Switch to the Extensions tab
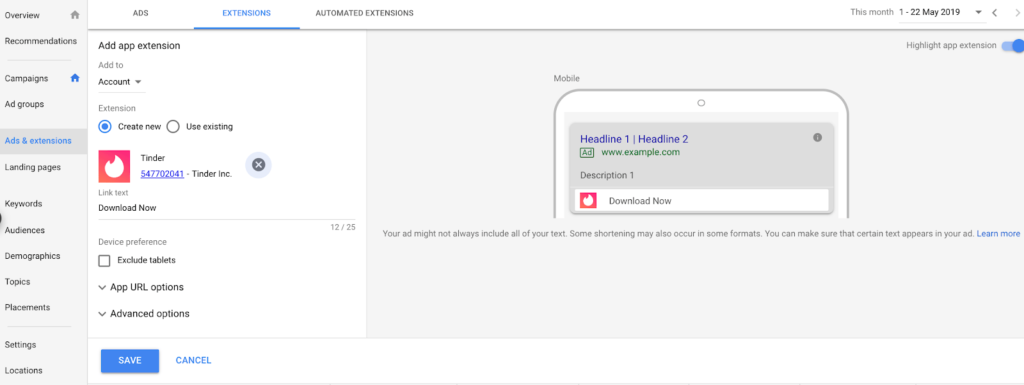Image resolution: width=1024 pixels, height=385 pixels. pyautogui.click(x=246, y=13)
